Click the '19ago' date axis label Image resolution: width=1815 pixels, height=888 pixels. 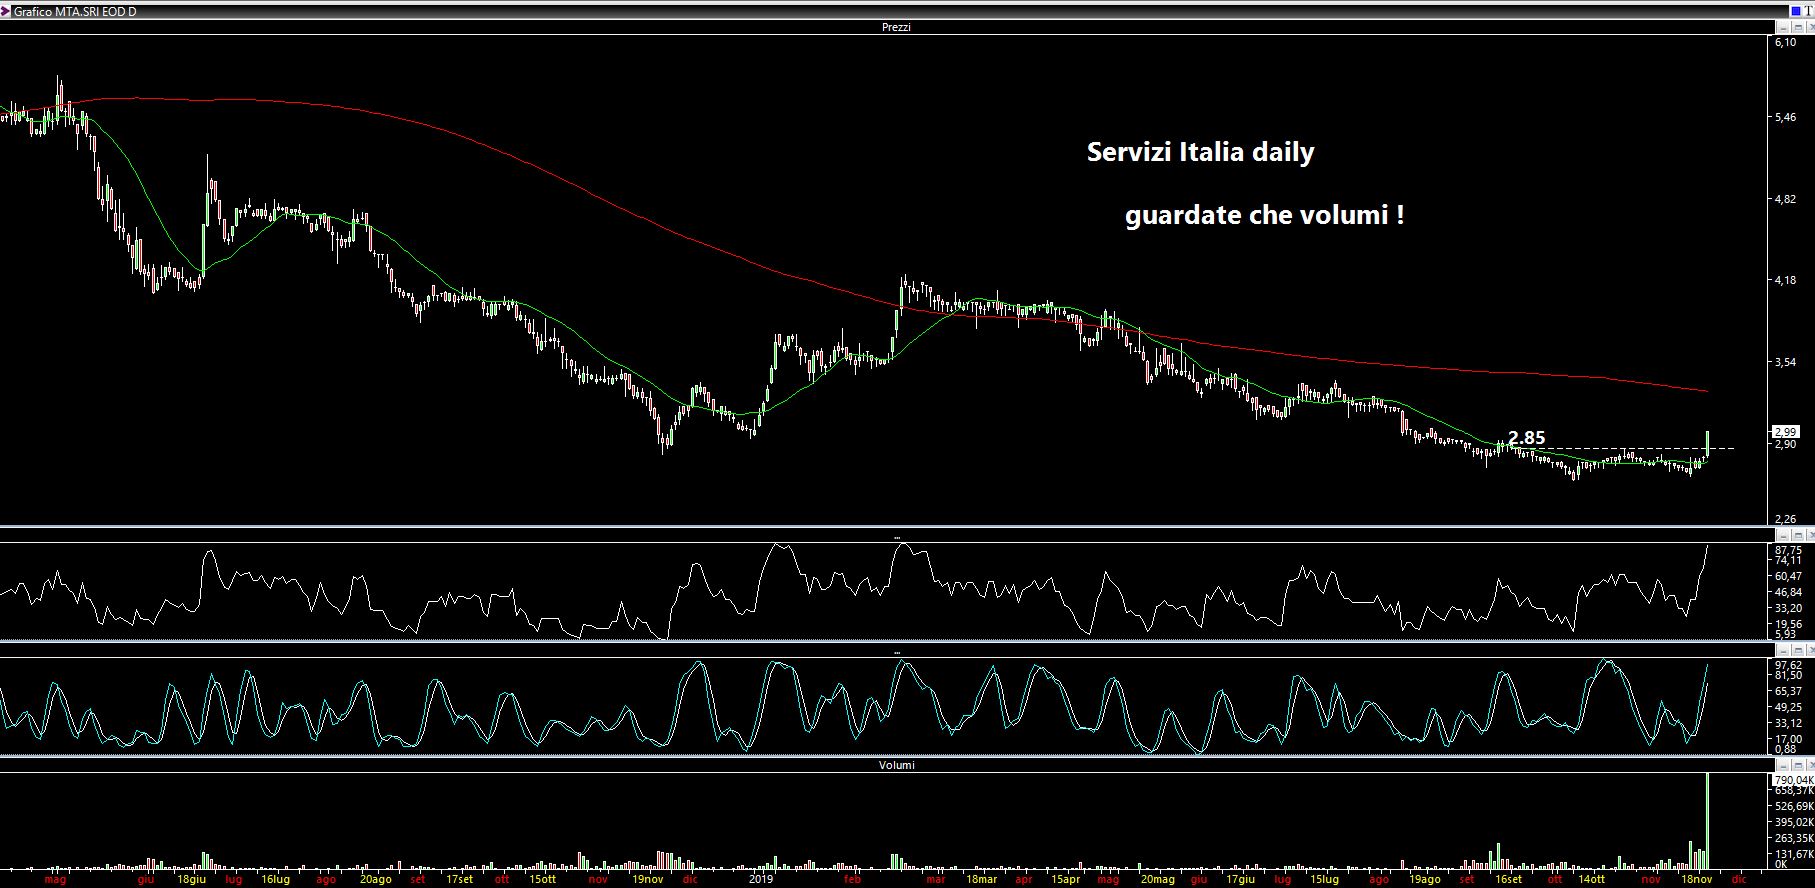tap(1424, 880)
